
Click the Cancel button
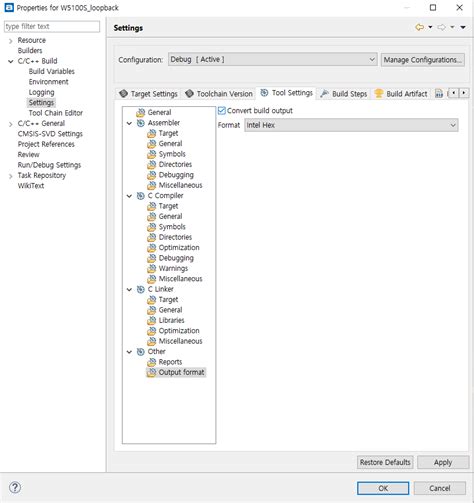[440, 488]
